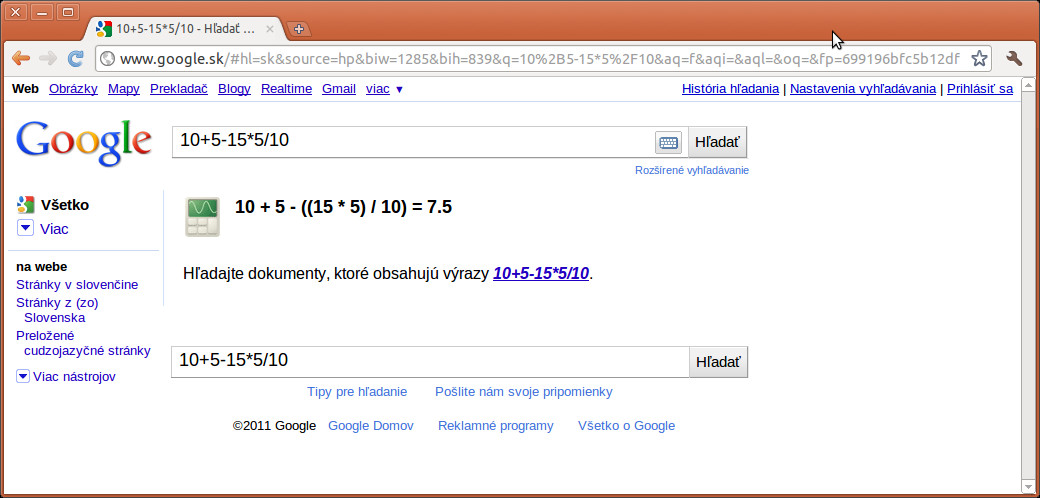Close the 10+5-15*5/10 tab
Viewport: 1040px width, 498px height.
tap(269, 29)
